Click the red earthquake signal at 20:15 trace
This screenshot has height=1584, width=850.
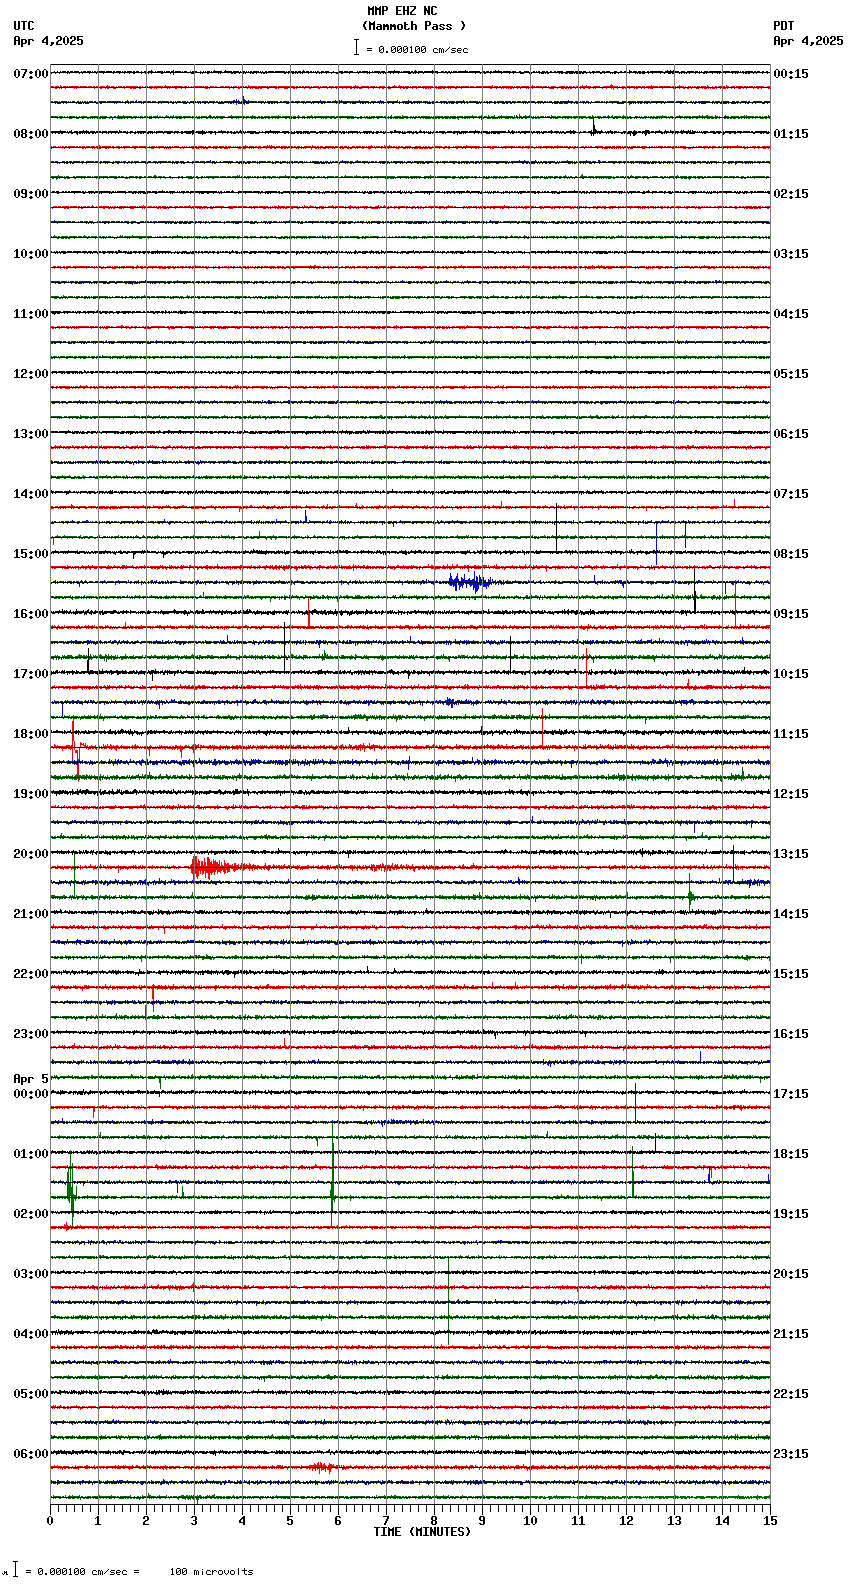[x=222, y=867]
